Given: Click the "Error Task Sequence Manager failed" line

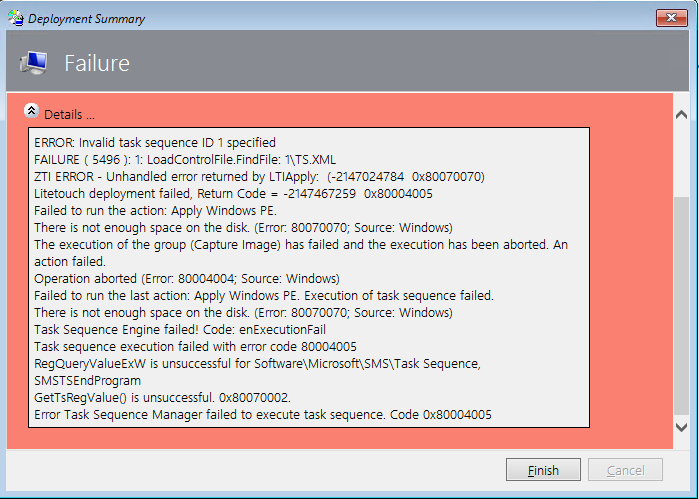Looking at the screenshot, I should (x=262, y=414).
